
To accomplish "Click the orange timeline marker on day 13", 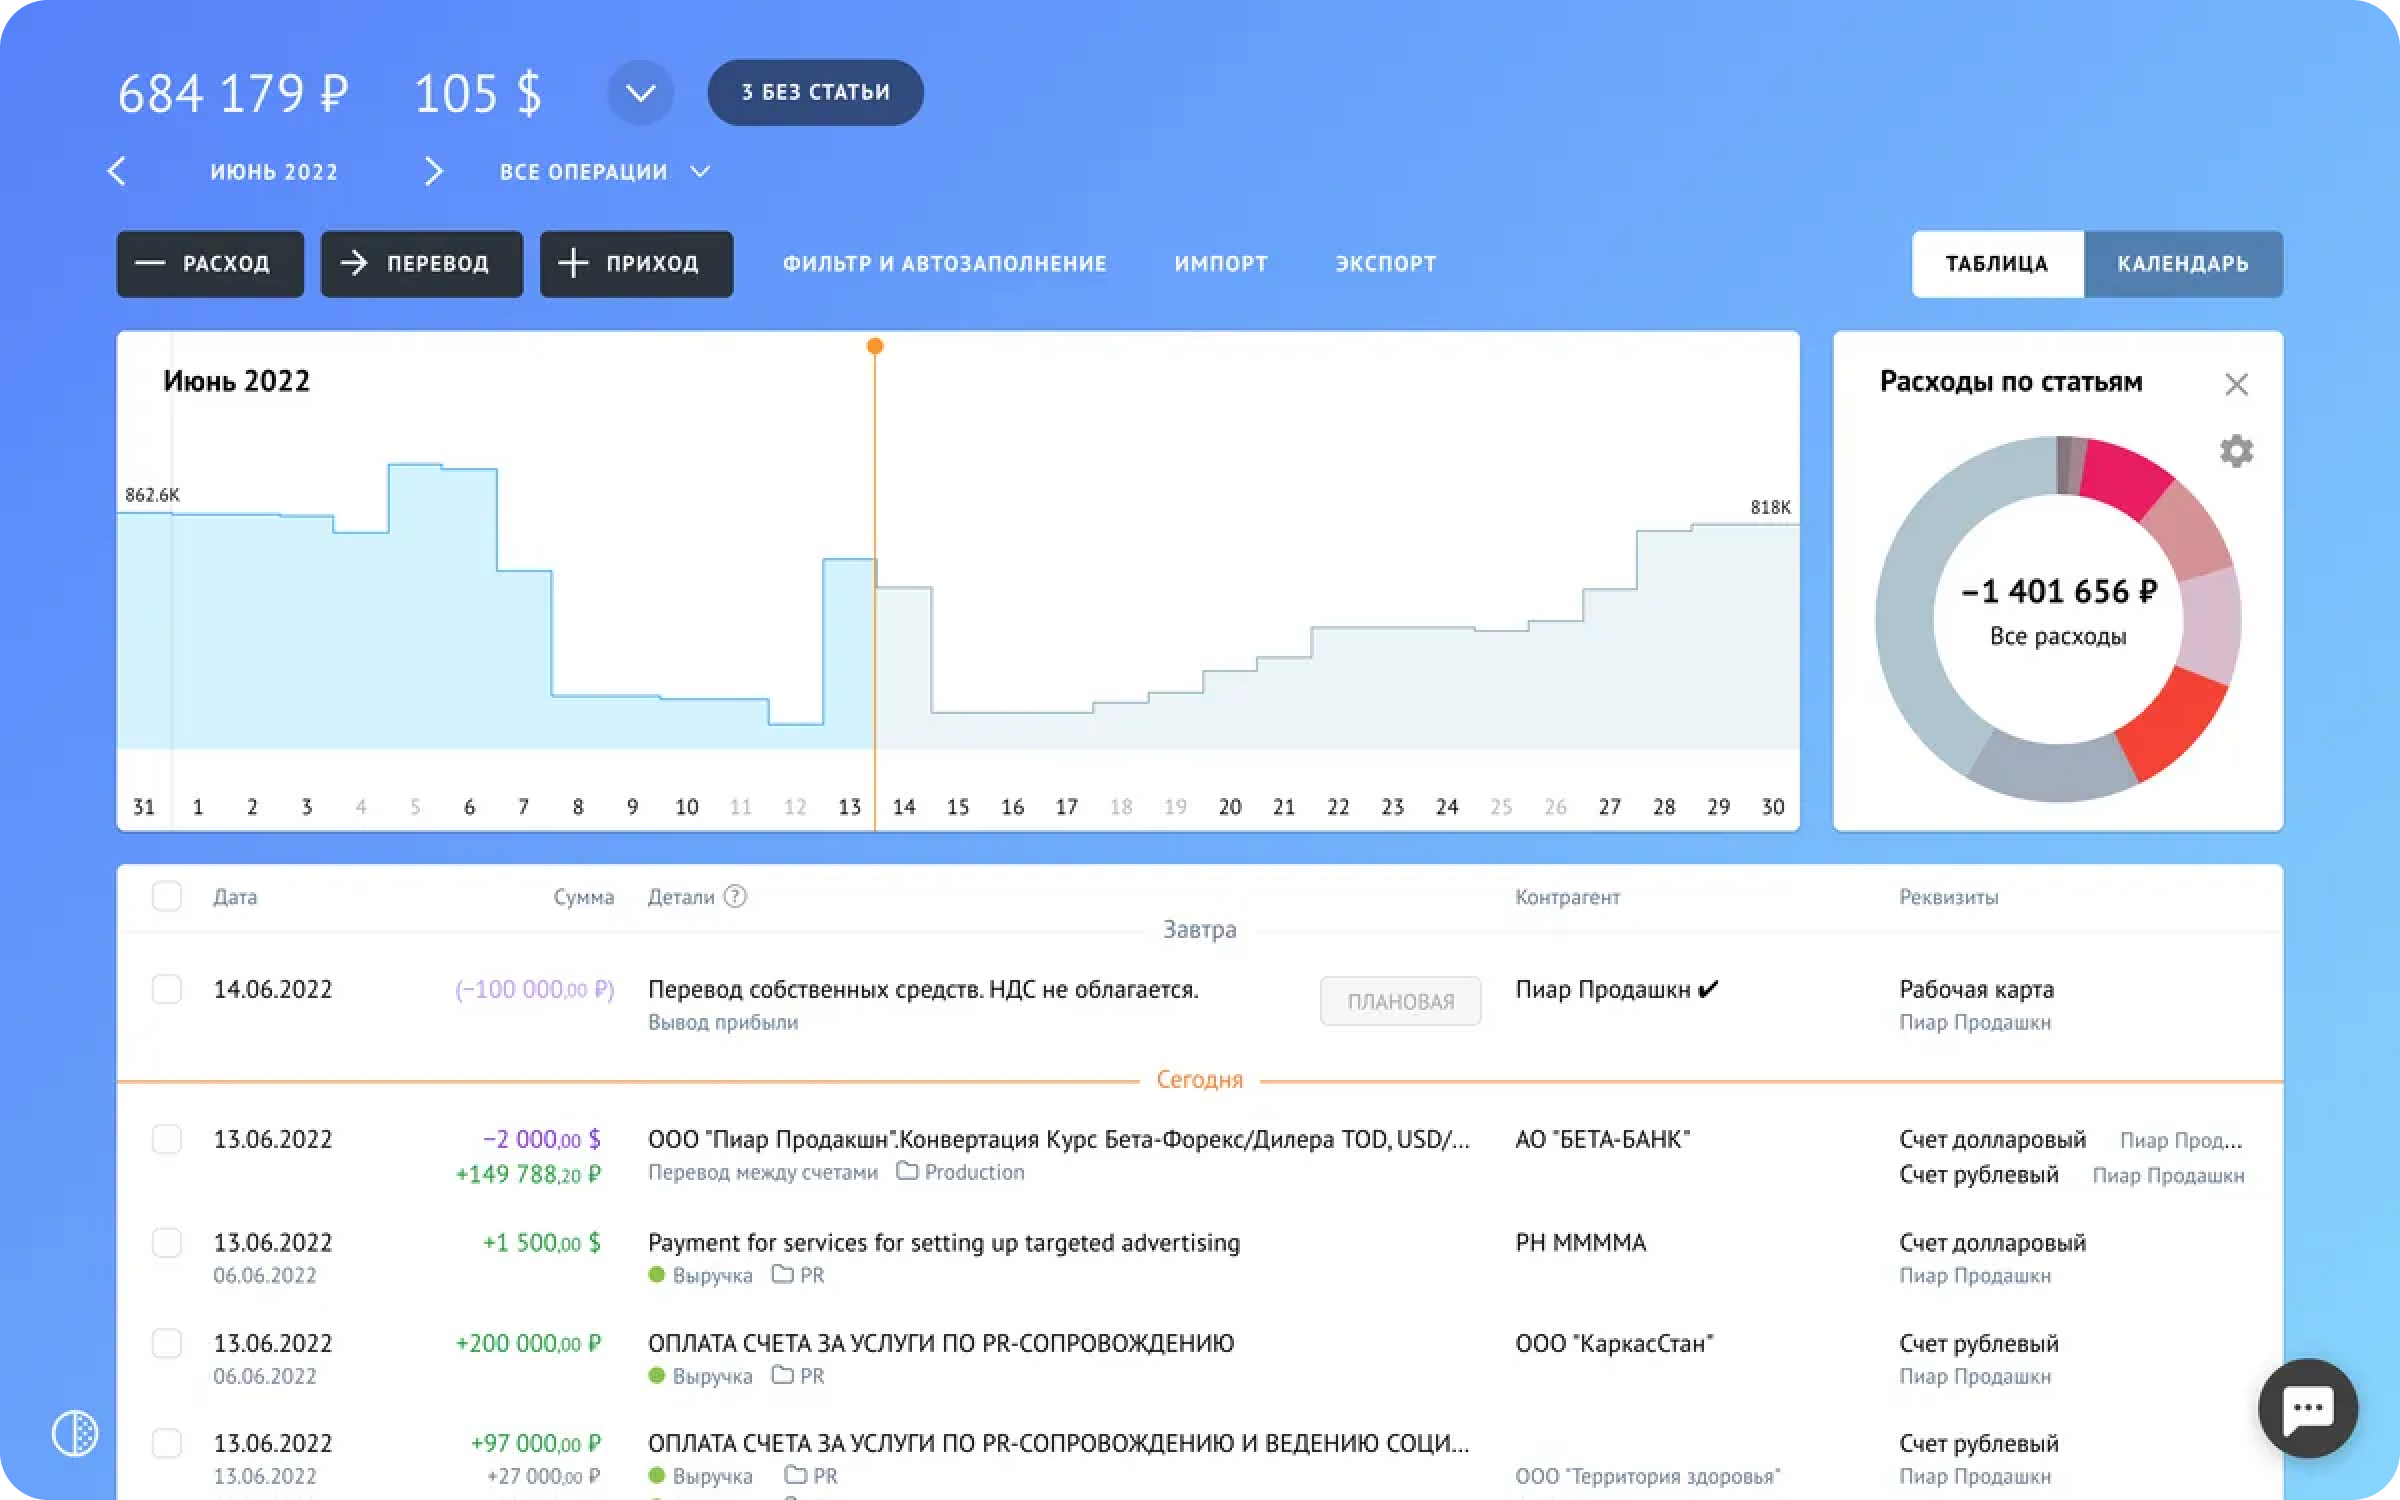I will [x=874, y=346].
